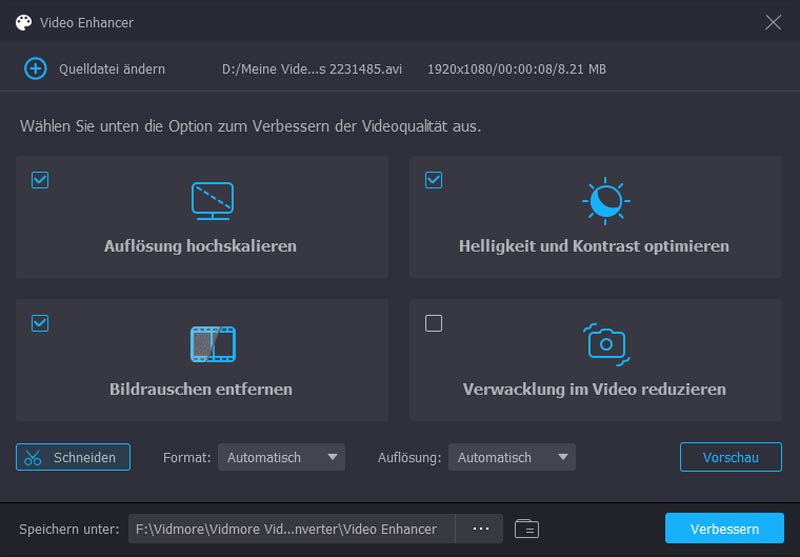
Task: Click the film strip noise removal icon
Action: (x=213, y=344)
